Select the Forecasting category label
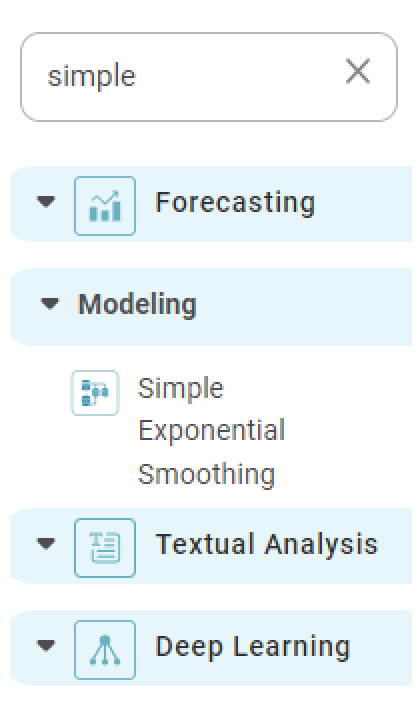Viewport: 418px width, 704px height. [x=235, y=202]
